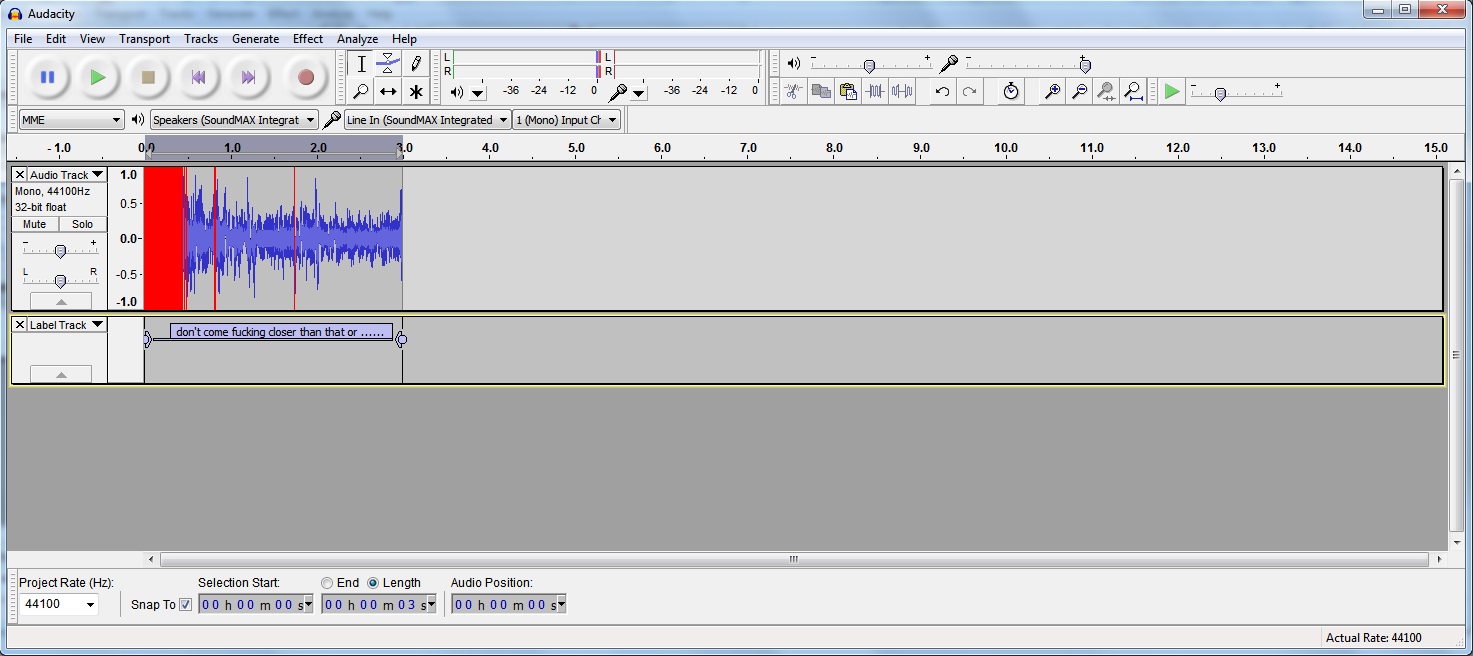Select the Envelope tool
This screenshot has width=1473, height=656.
pos(388,64)
